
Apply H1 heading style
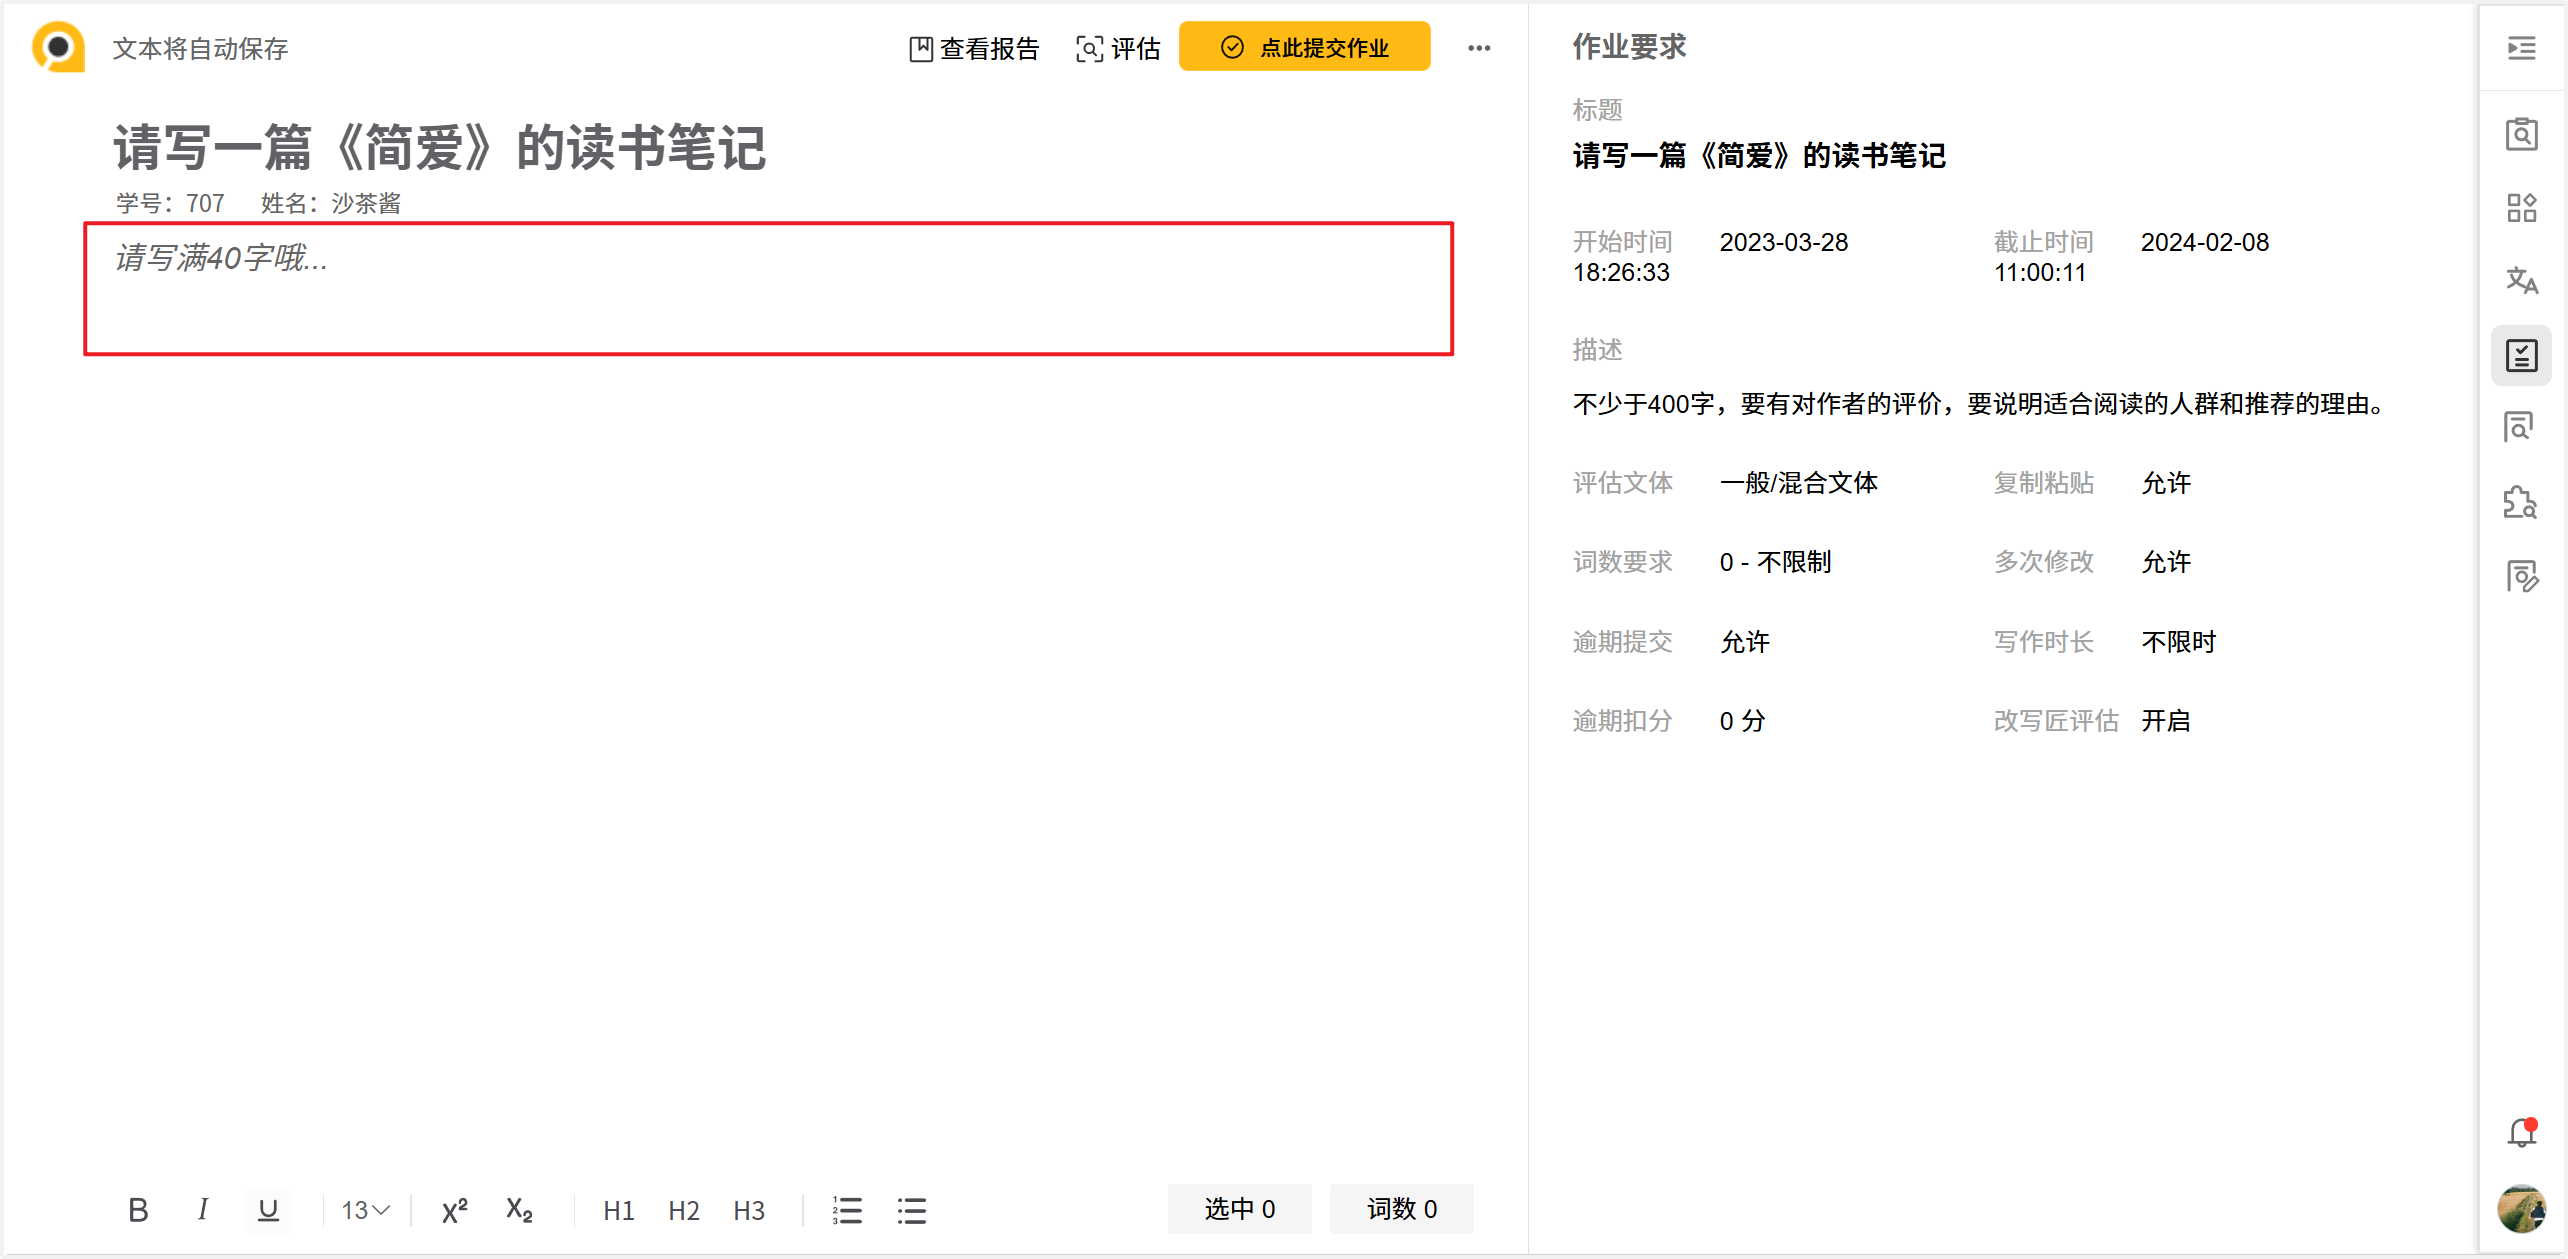point(618,1210)
